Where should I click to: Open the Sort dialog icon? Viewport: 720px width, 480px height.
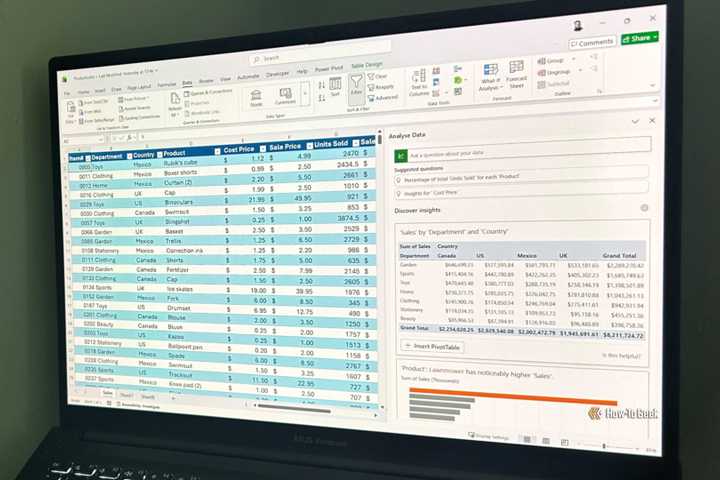point(335,86)
